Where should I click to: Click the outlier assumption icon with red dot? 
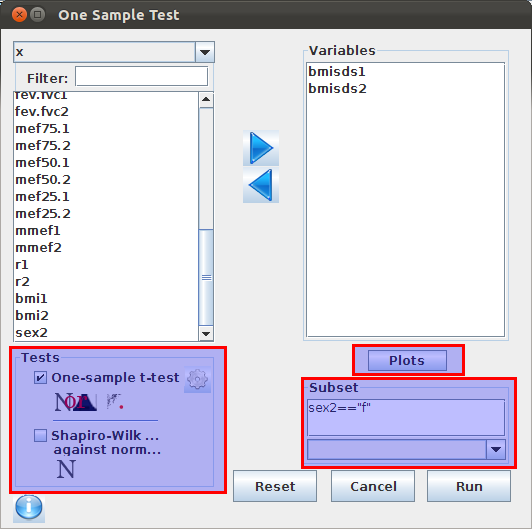point(115,401)
